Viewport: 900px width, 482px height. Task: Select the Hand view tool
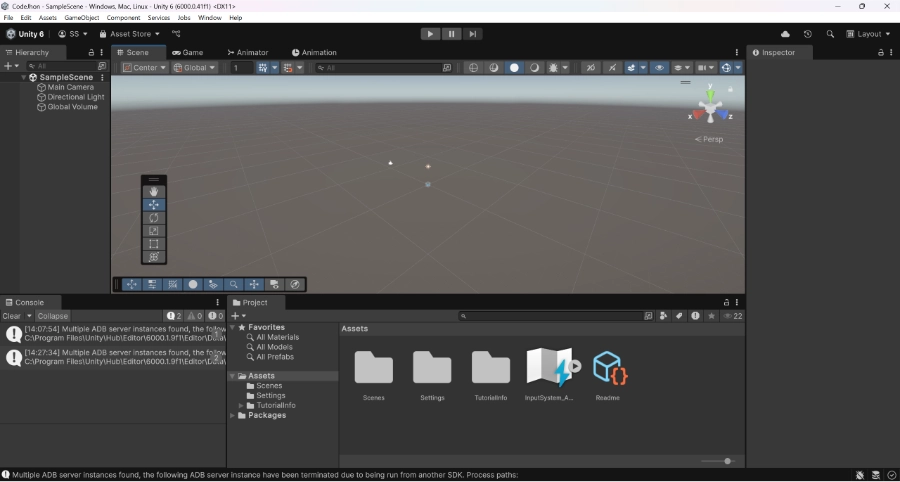154,191
